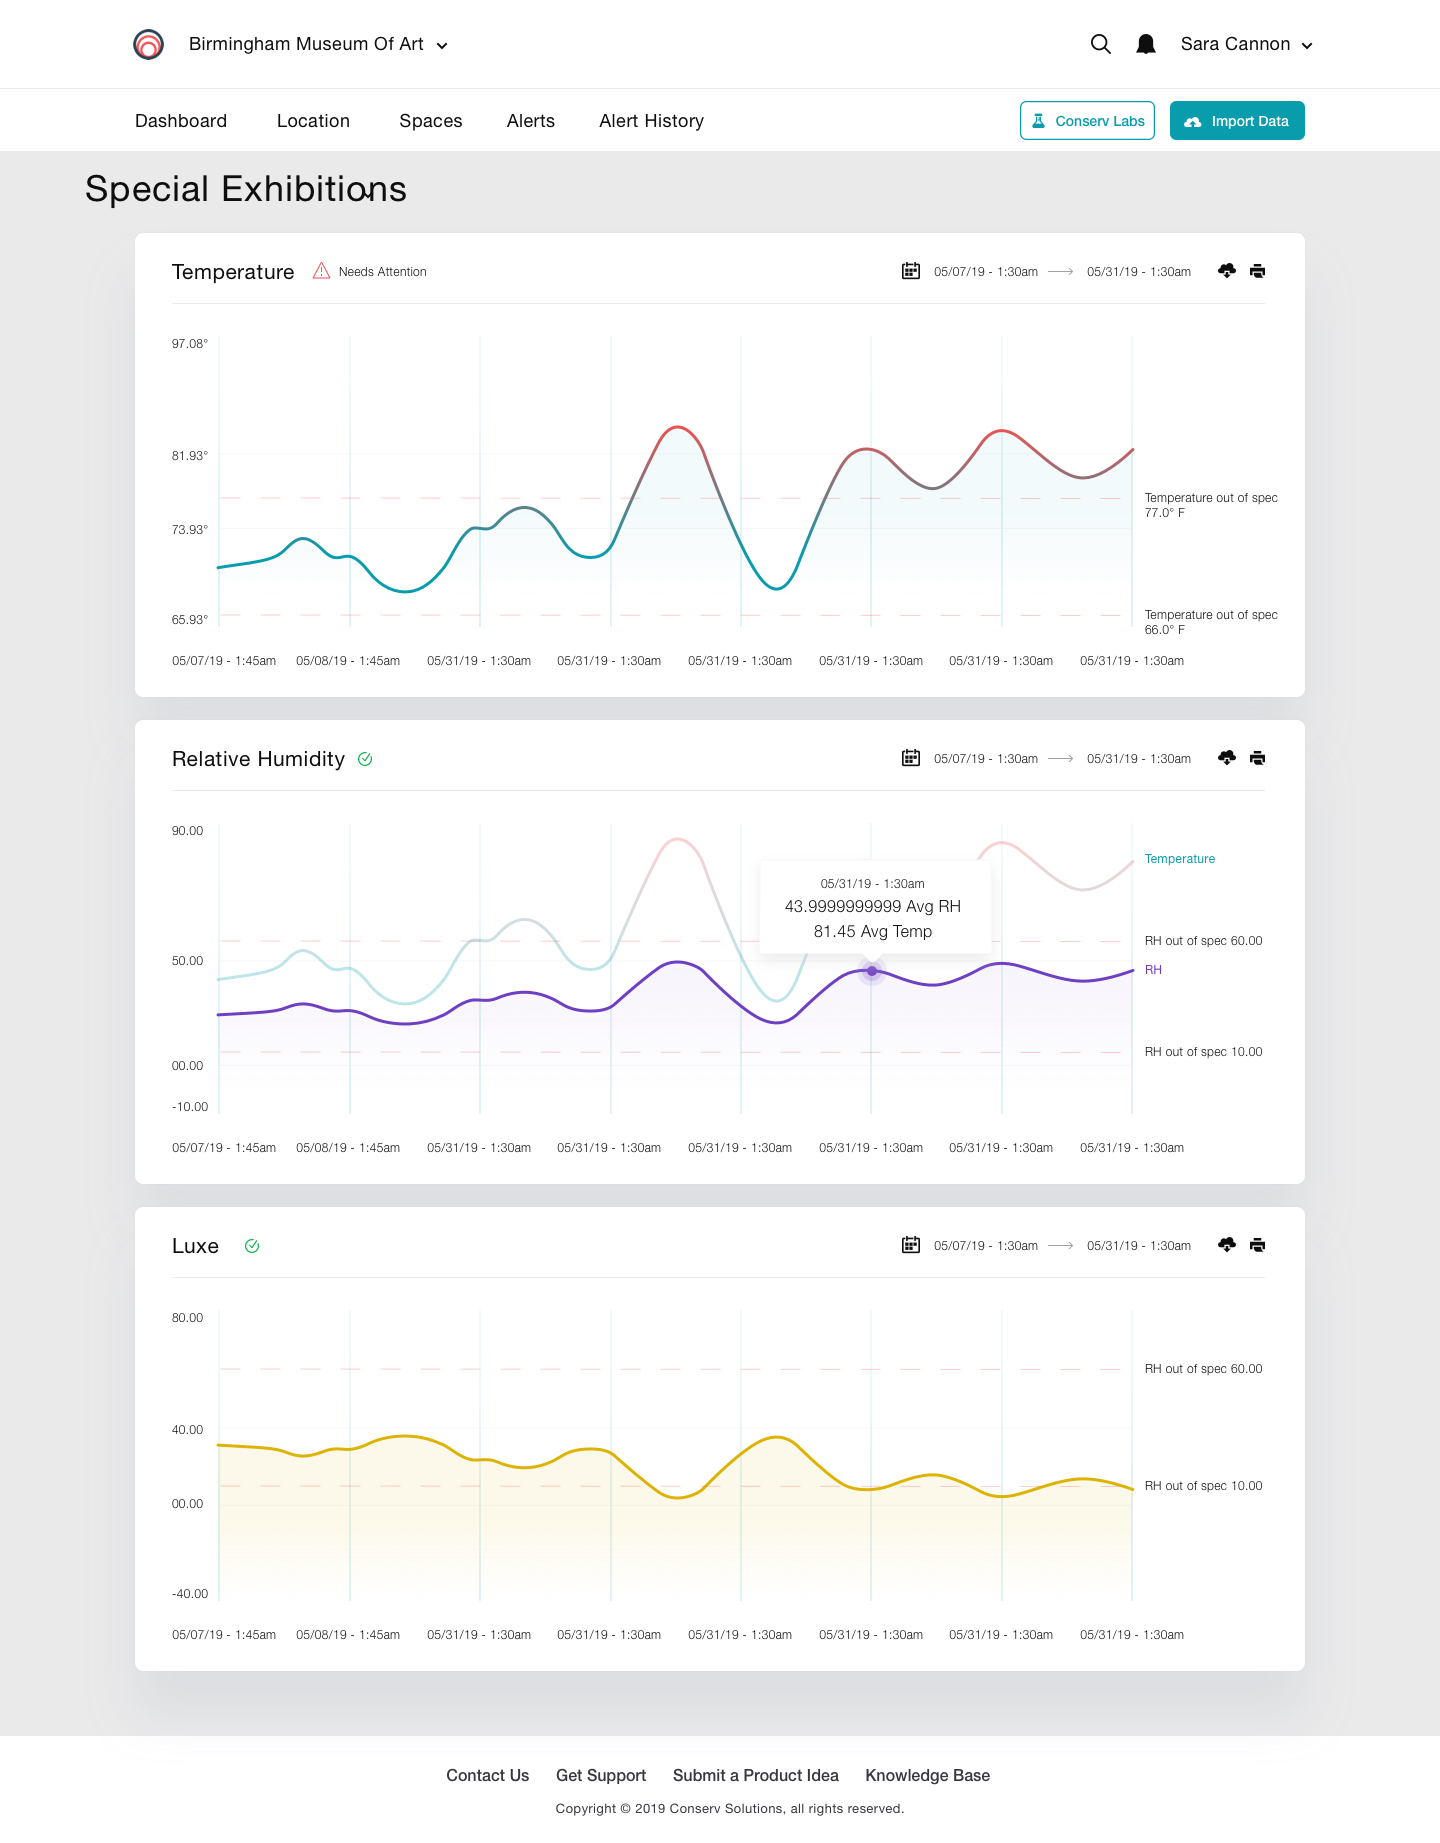Click 'RH out of spec 60.00' in humidity chart
Screen dimensions: 1440x1843
click(1203, 941)
